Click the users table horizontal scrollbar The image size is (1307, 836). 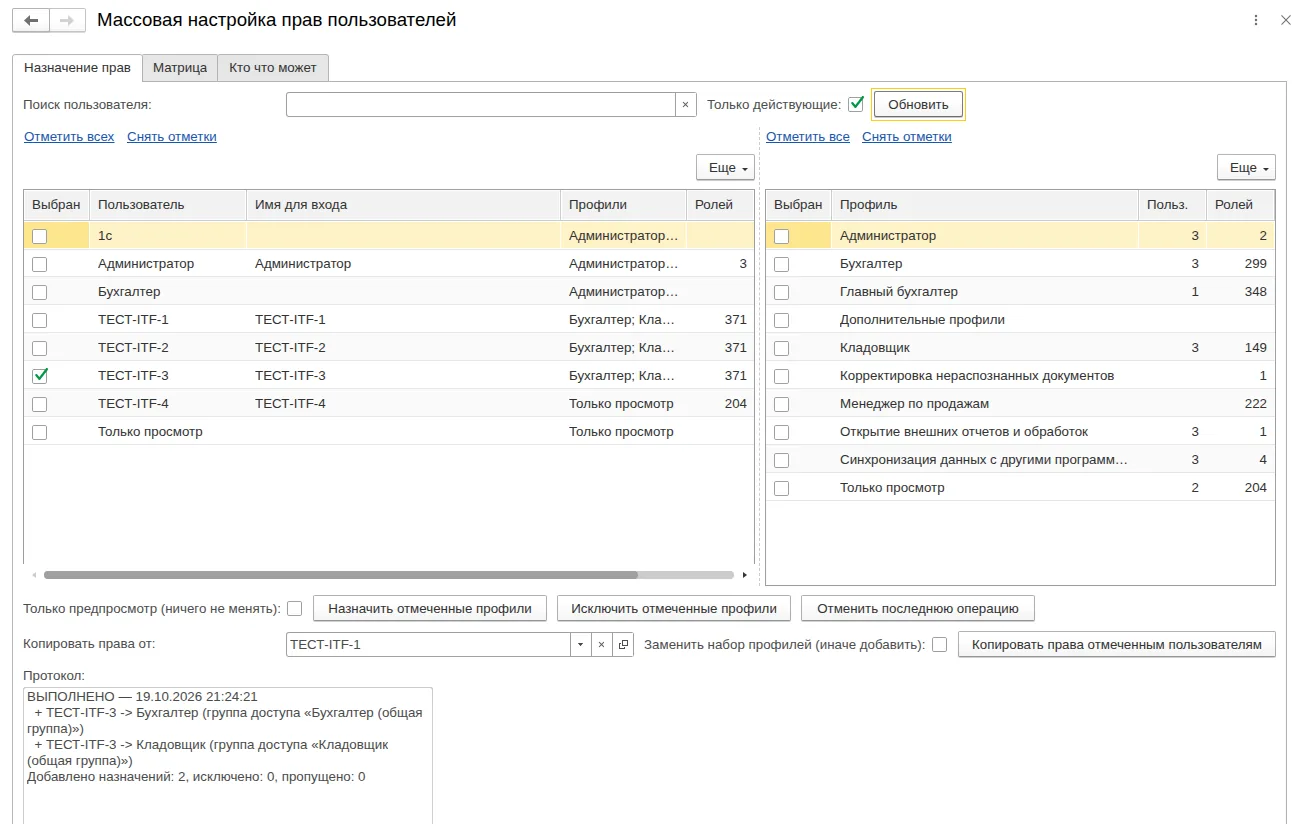coord(340,575)
